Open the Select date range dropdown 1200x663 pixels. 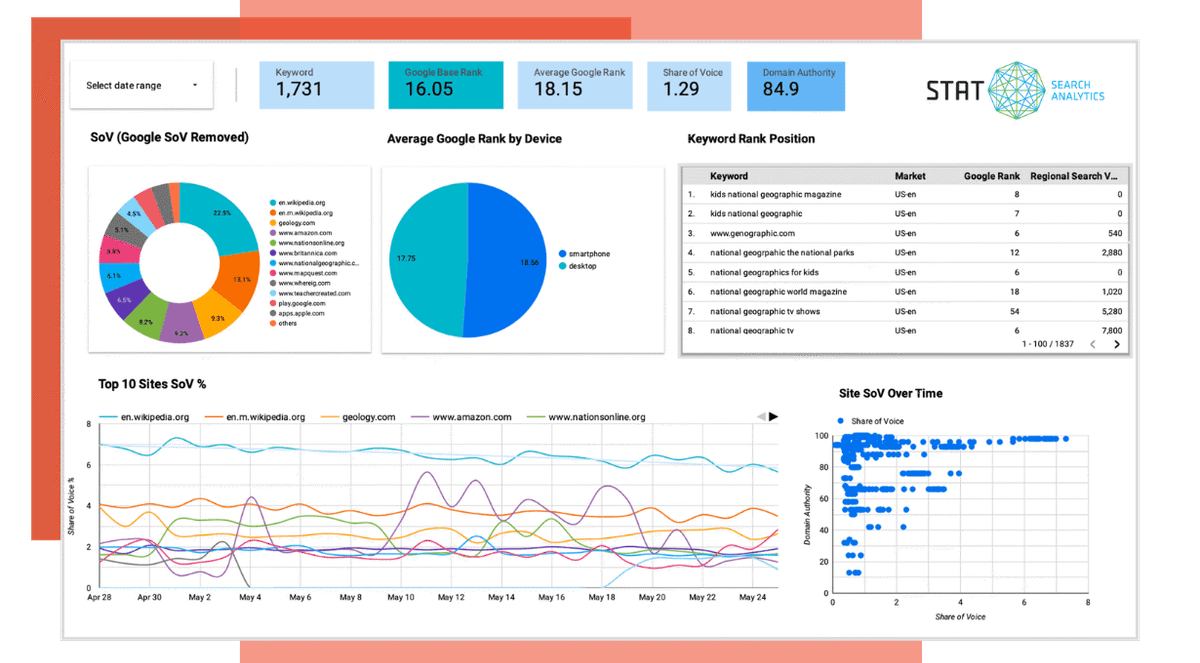[142, 86]
